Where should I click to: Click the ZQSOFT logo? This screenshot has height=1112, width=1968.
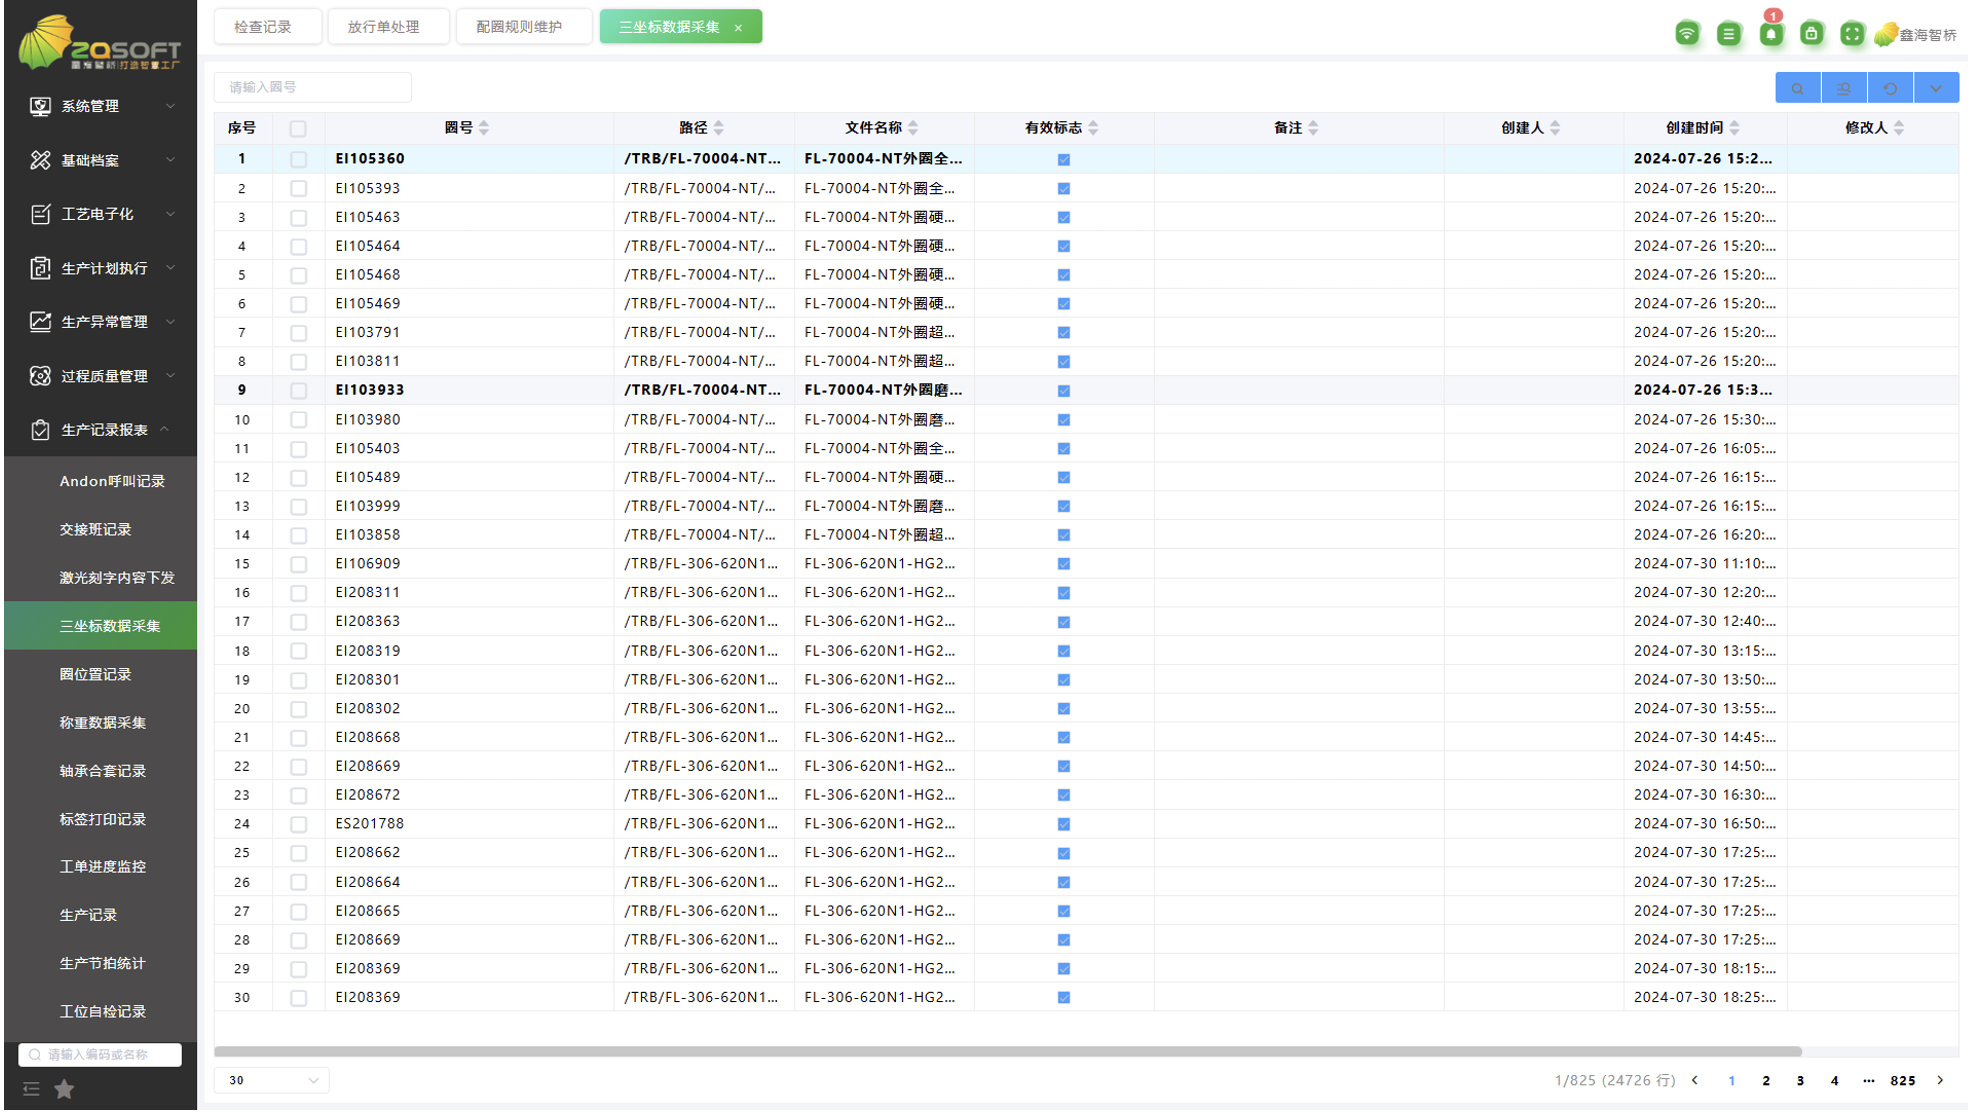tap(99, 42)
